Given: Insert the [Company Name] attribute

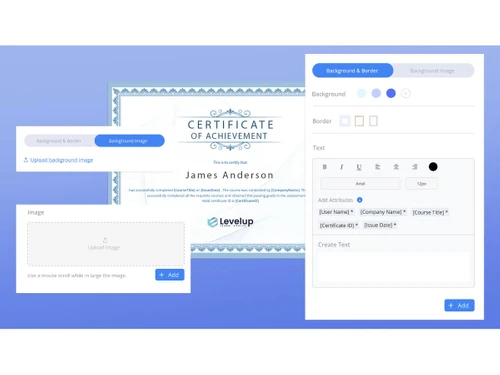Looking at the screenshot, I should (383, 212).
